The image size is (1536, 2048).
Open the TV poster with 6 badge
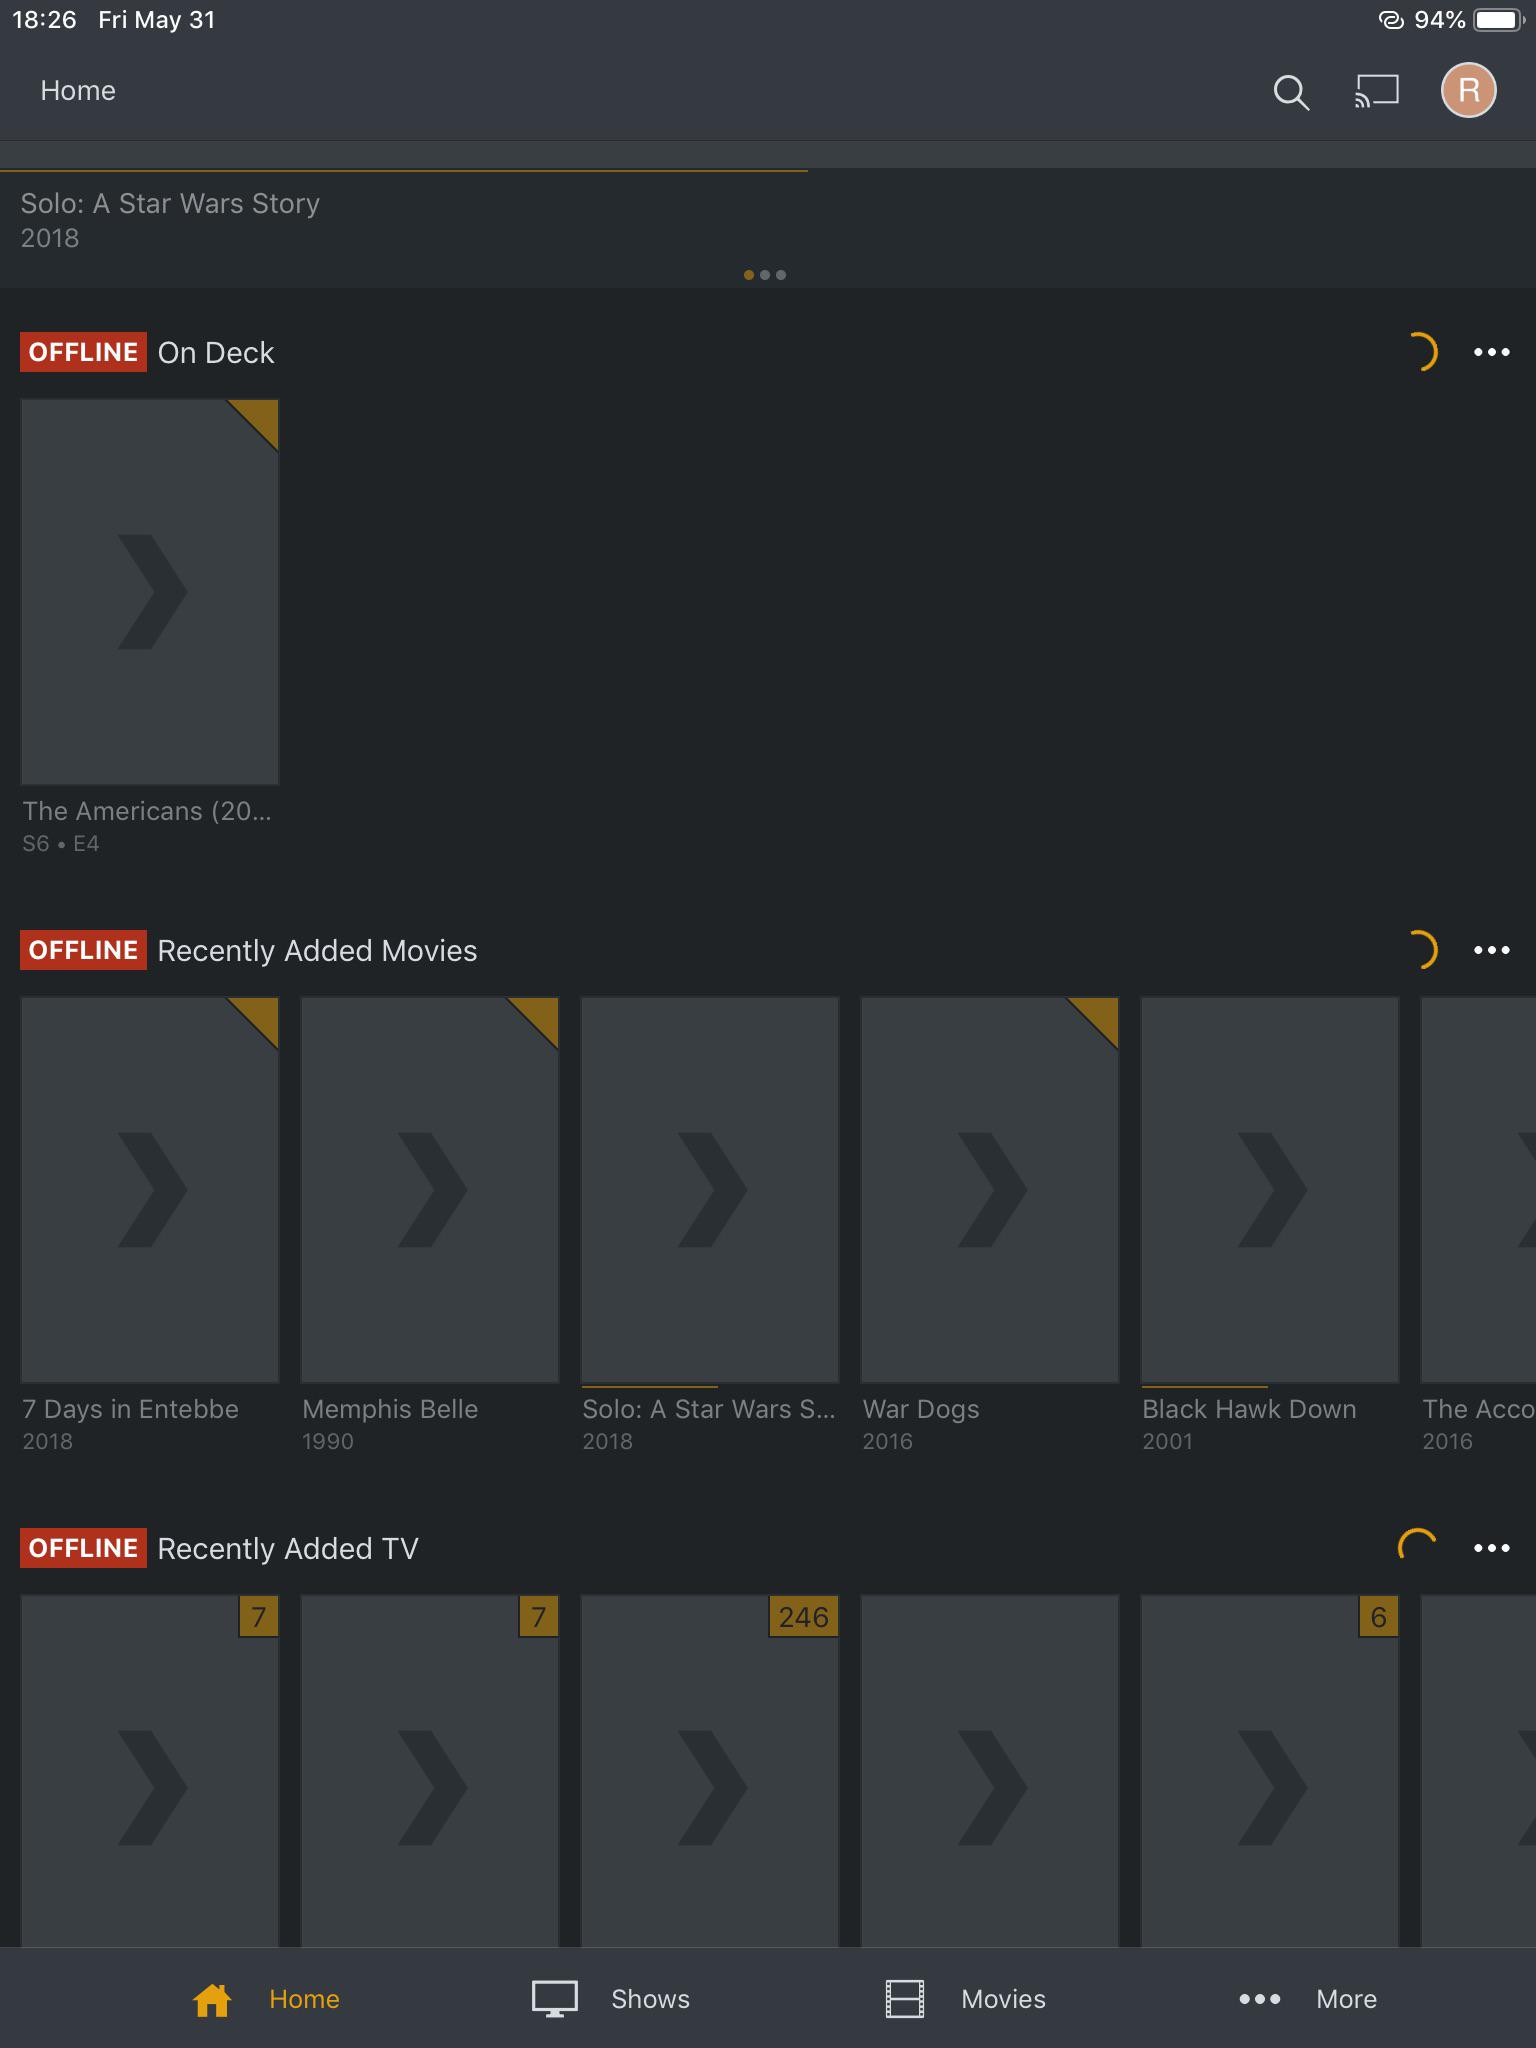(x=1270, y=1770)
